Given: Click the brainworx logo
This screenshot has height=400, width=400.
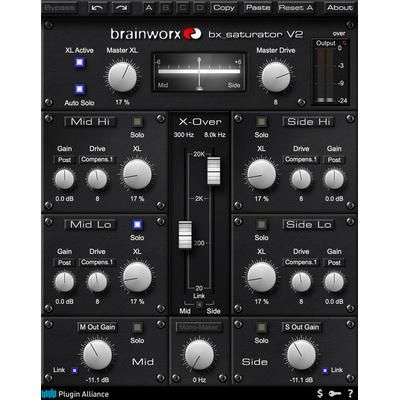Looking at the screenshot, I should coord(156,34).
